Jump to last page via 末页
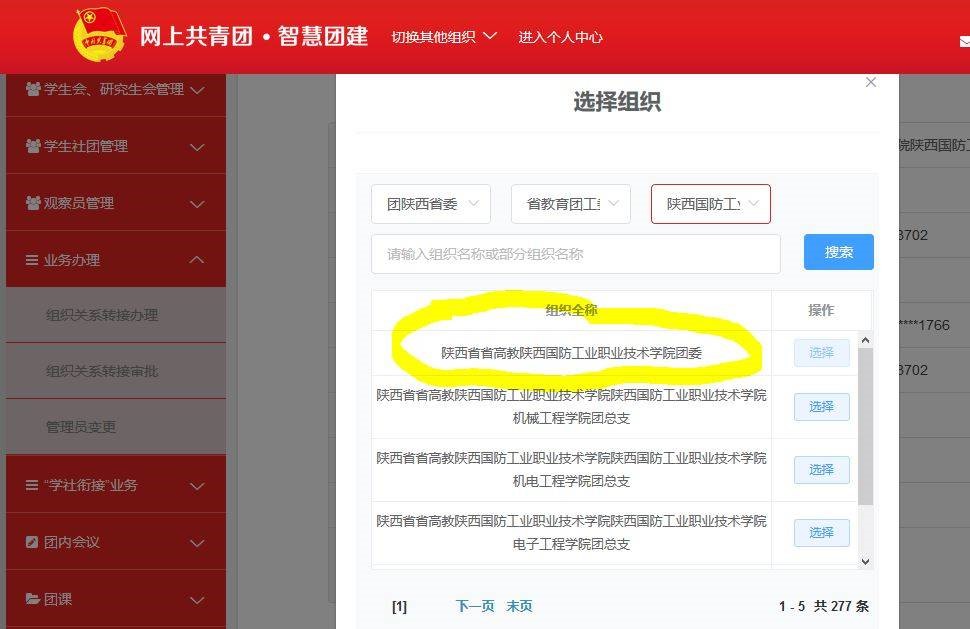The width and height of the screenshot is (970, 629). click(519, 606)
